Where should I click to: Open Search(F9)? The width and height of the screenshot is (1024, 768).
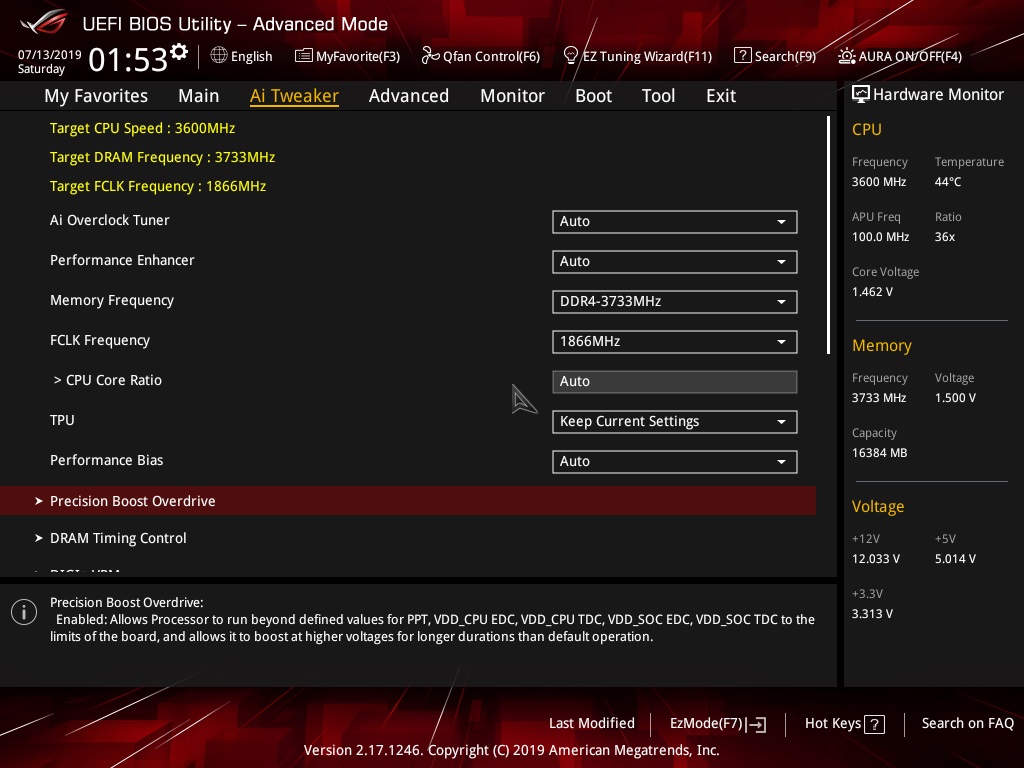click(775, 56)
